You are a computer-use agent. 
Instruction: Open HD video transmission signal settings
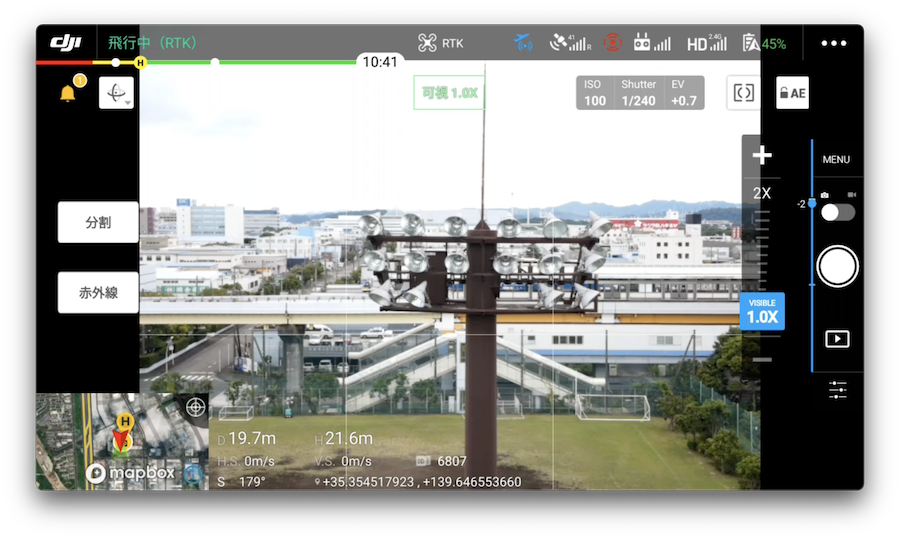click(706, 43)
